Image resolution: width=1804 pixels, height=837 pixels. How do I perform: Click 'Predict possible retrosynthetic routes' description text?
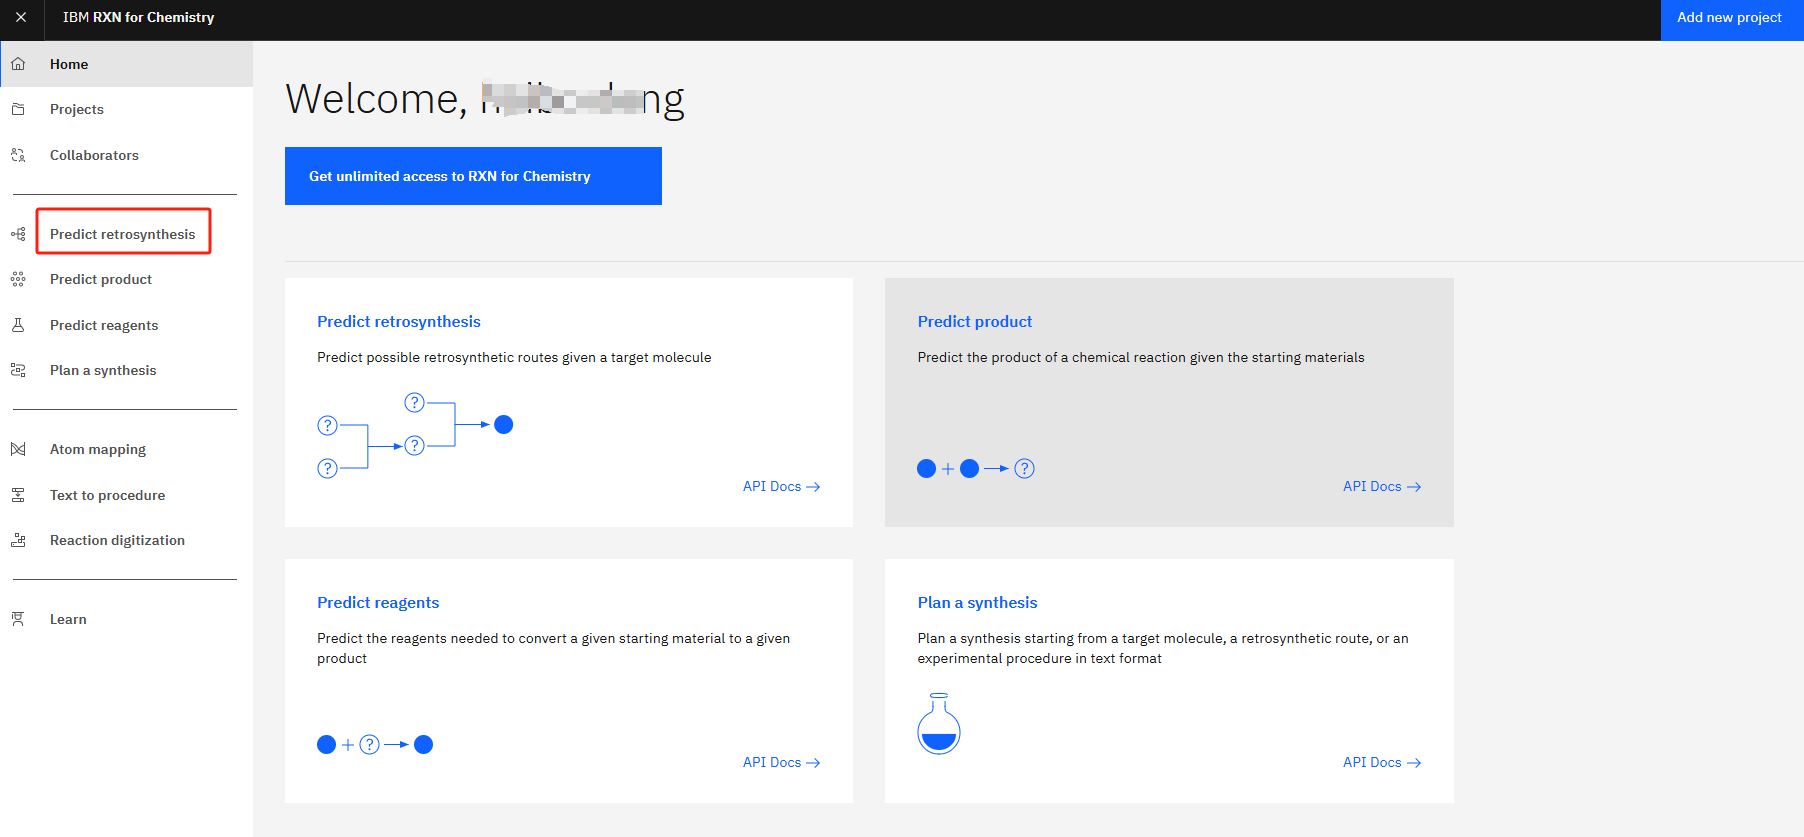(514, 357)
